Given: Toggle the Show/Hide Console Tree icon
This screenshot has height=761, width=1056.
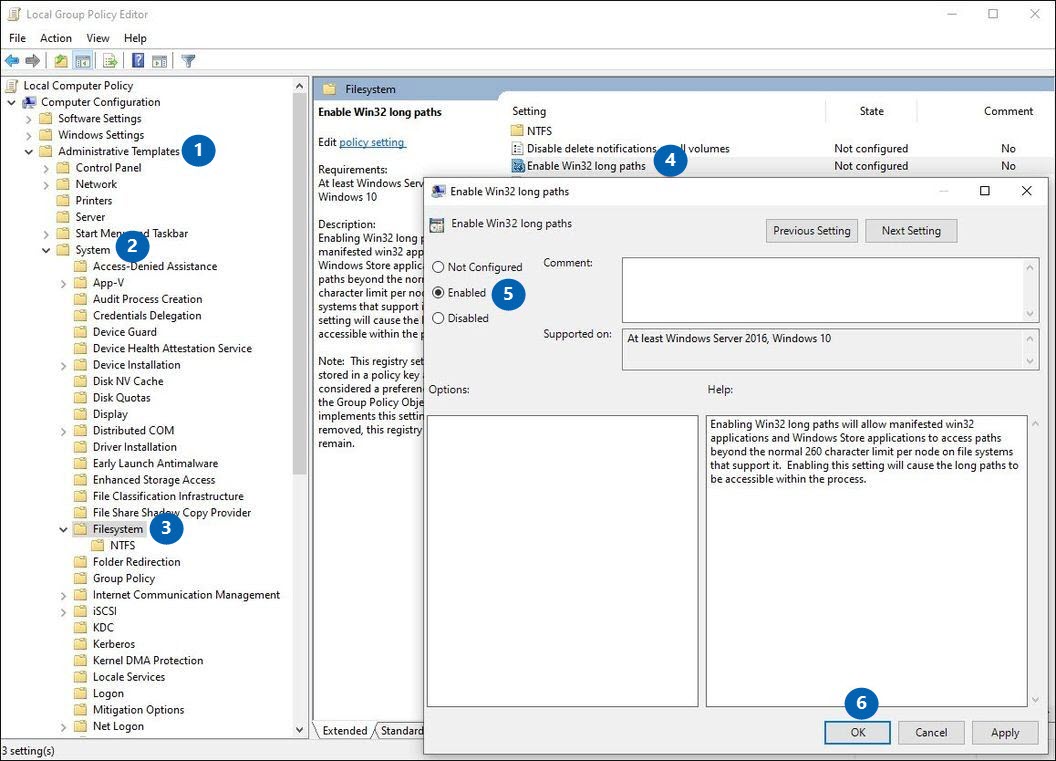Looking at the screenshot, I should (83, 61).
